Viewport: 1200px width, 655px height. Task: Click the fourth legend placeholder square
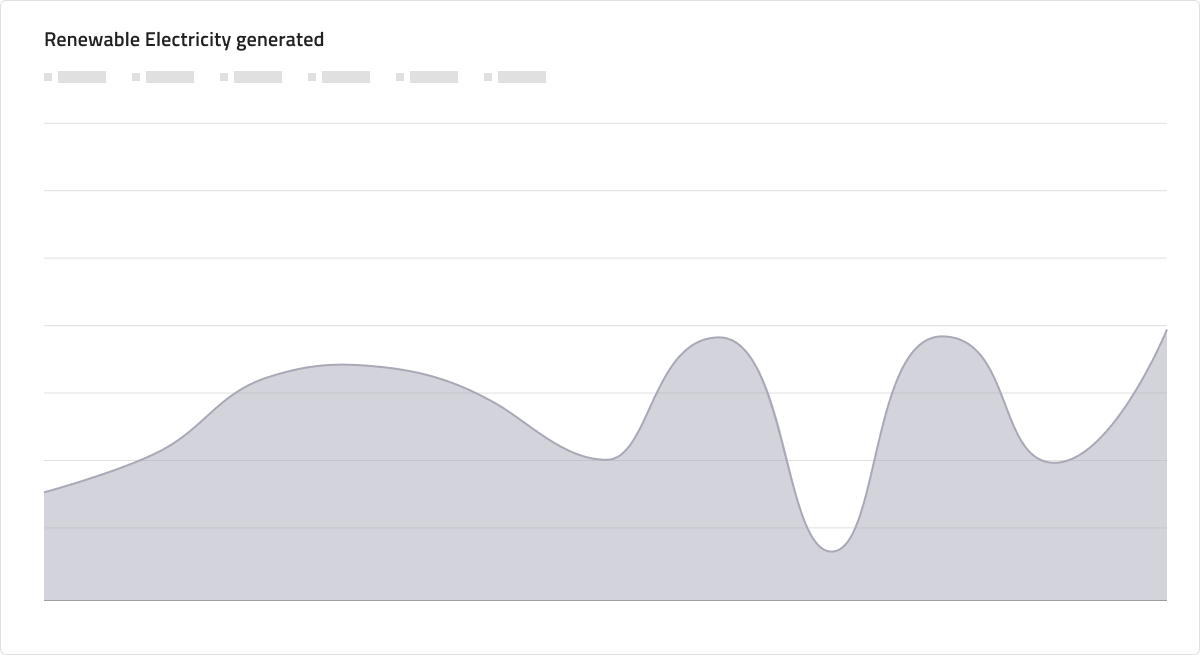[x=312, y=77]
